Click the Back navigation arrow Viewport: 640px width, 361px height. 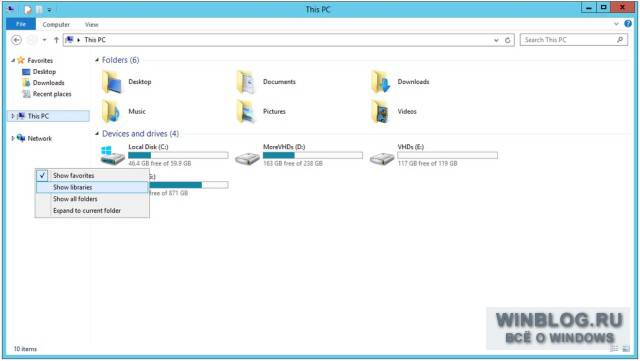16,40
